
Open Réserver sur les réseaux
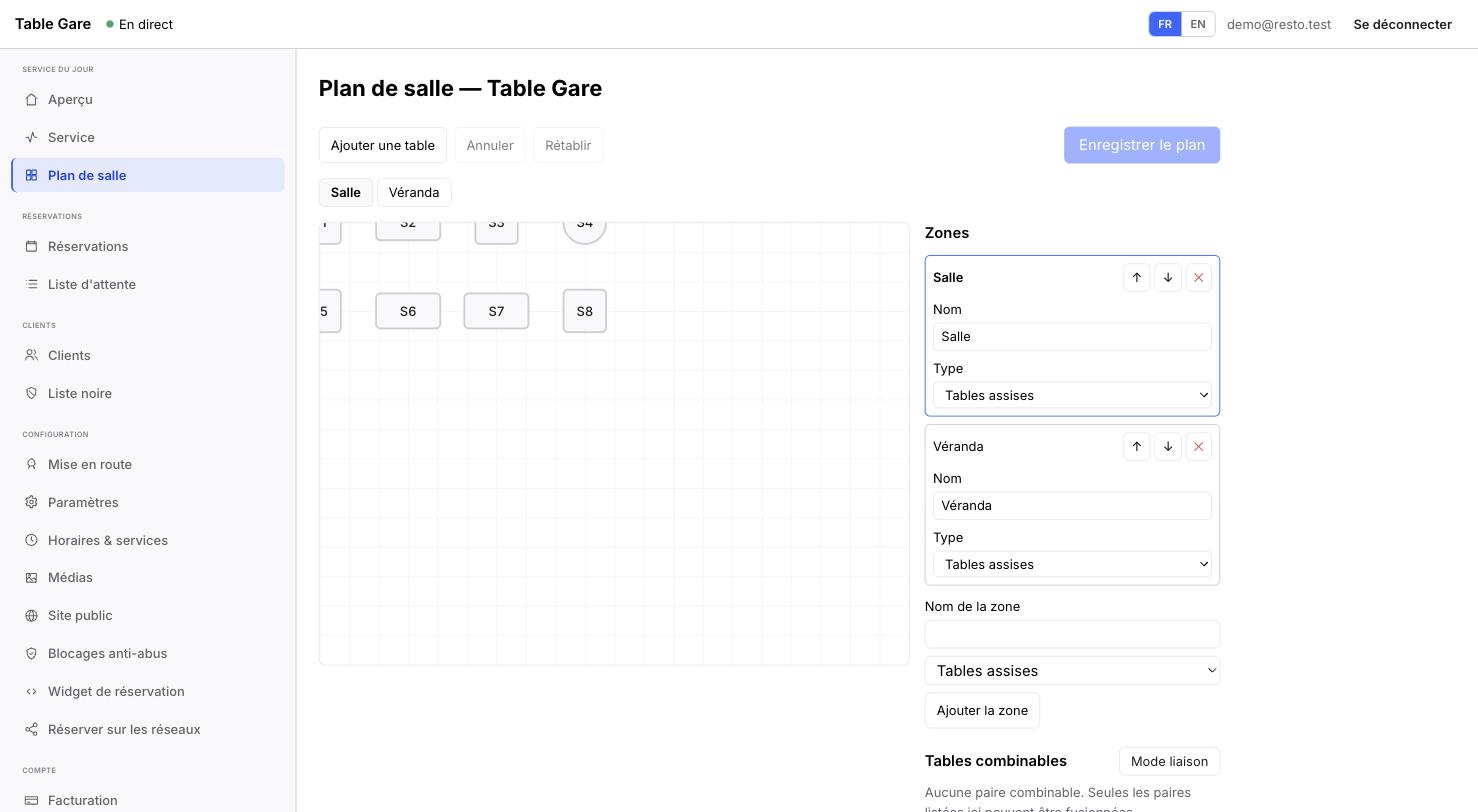[148, 730]
